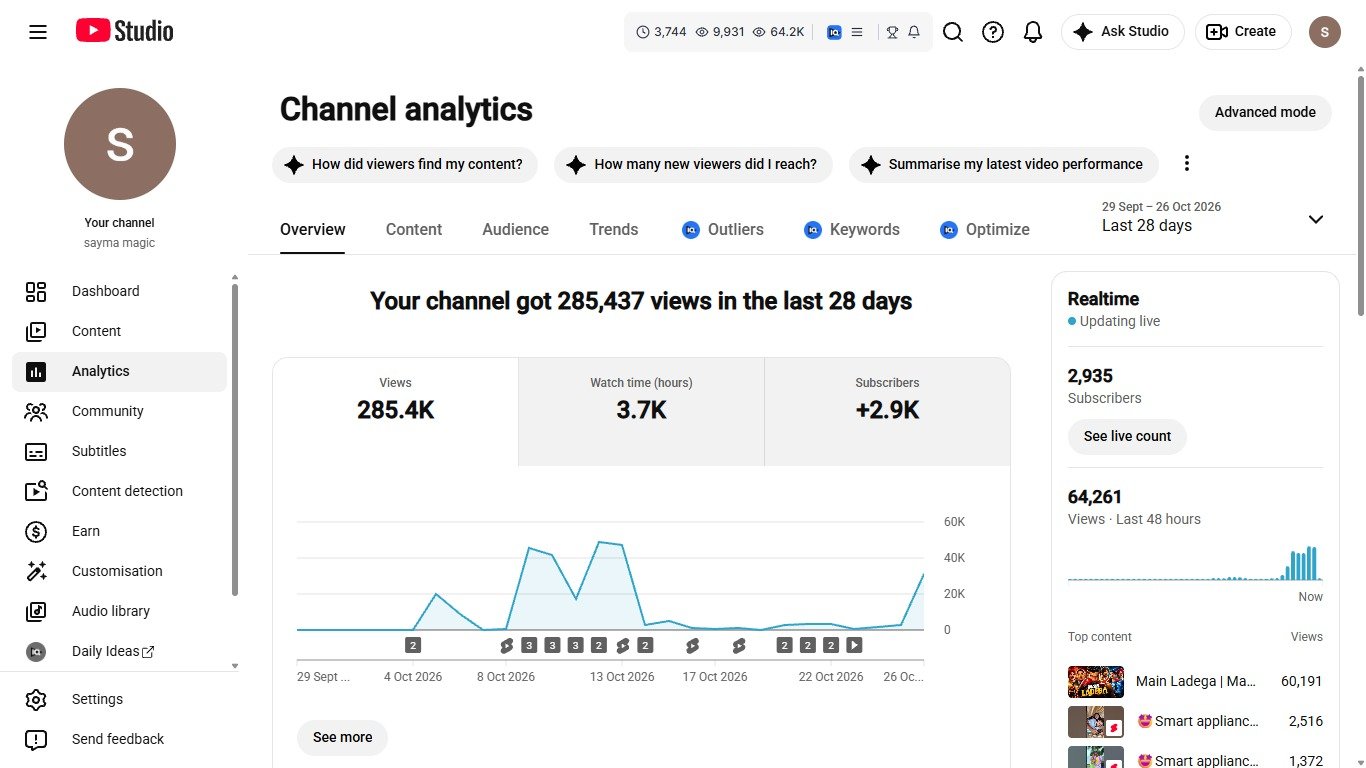Open the Earn section in the sidebar
This screenshot has width=1366, height=768.
click(x=120, y=531)
